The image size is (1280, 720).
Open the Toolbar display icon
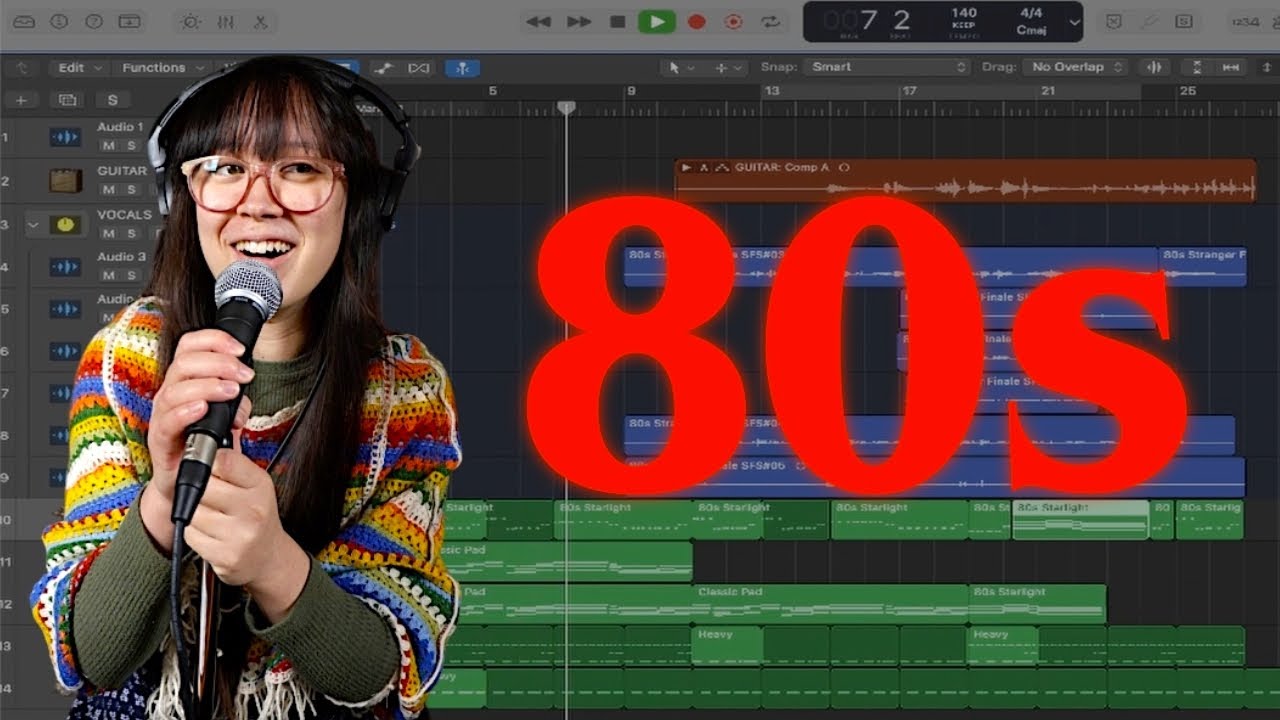click(x=129, y=21)
